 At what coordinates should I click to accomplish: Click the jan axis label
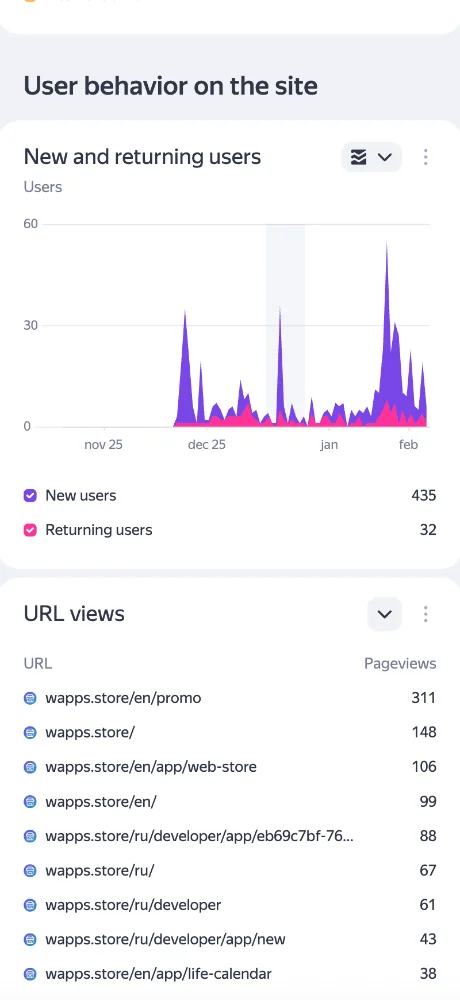329,445
